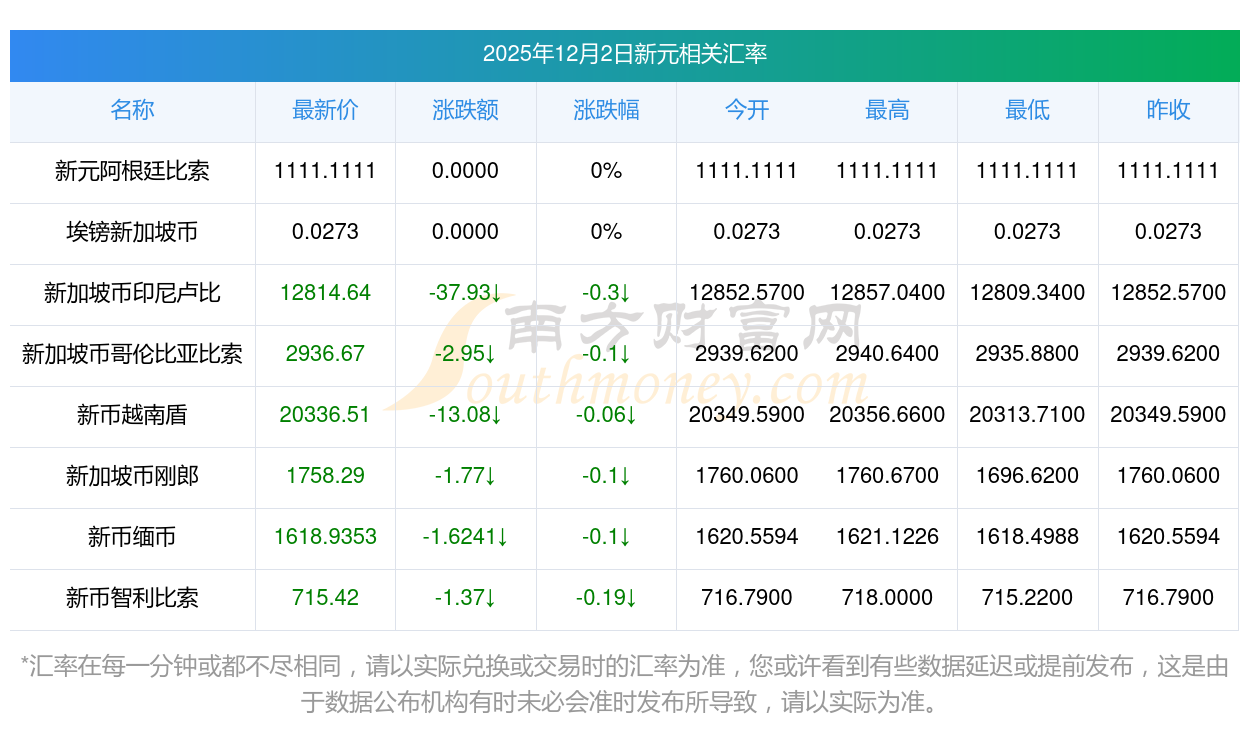This screenshot has height=733, width=1250.
Task: Select the high value 1760.6700
Action: 887,476
